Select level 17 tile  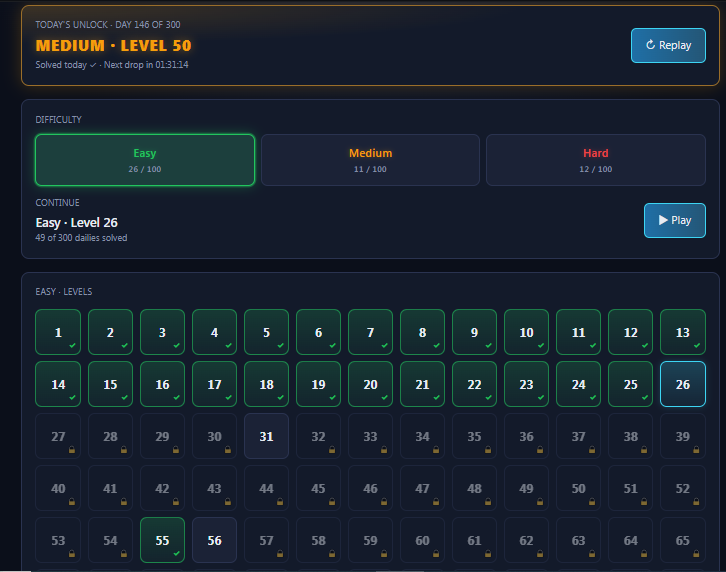point(214,384)
